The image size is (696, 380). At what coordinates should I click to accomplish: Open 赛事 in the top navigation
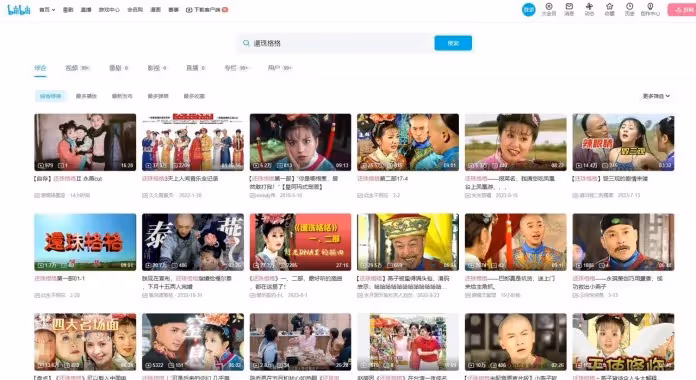point(174,10)
